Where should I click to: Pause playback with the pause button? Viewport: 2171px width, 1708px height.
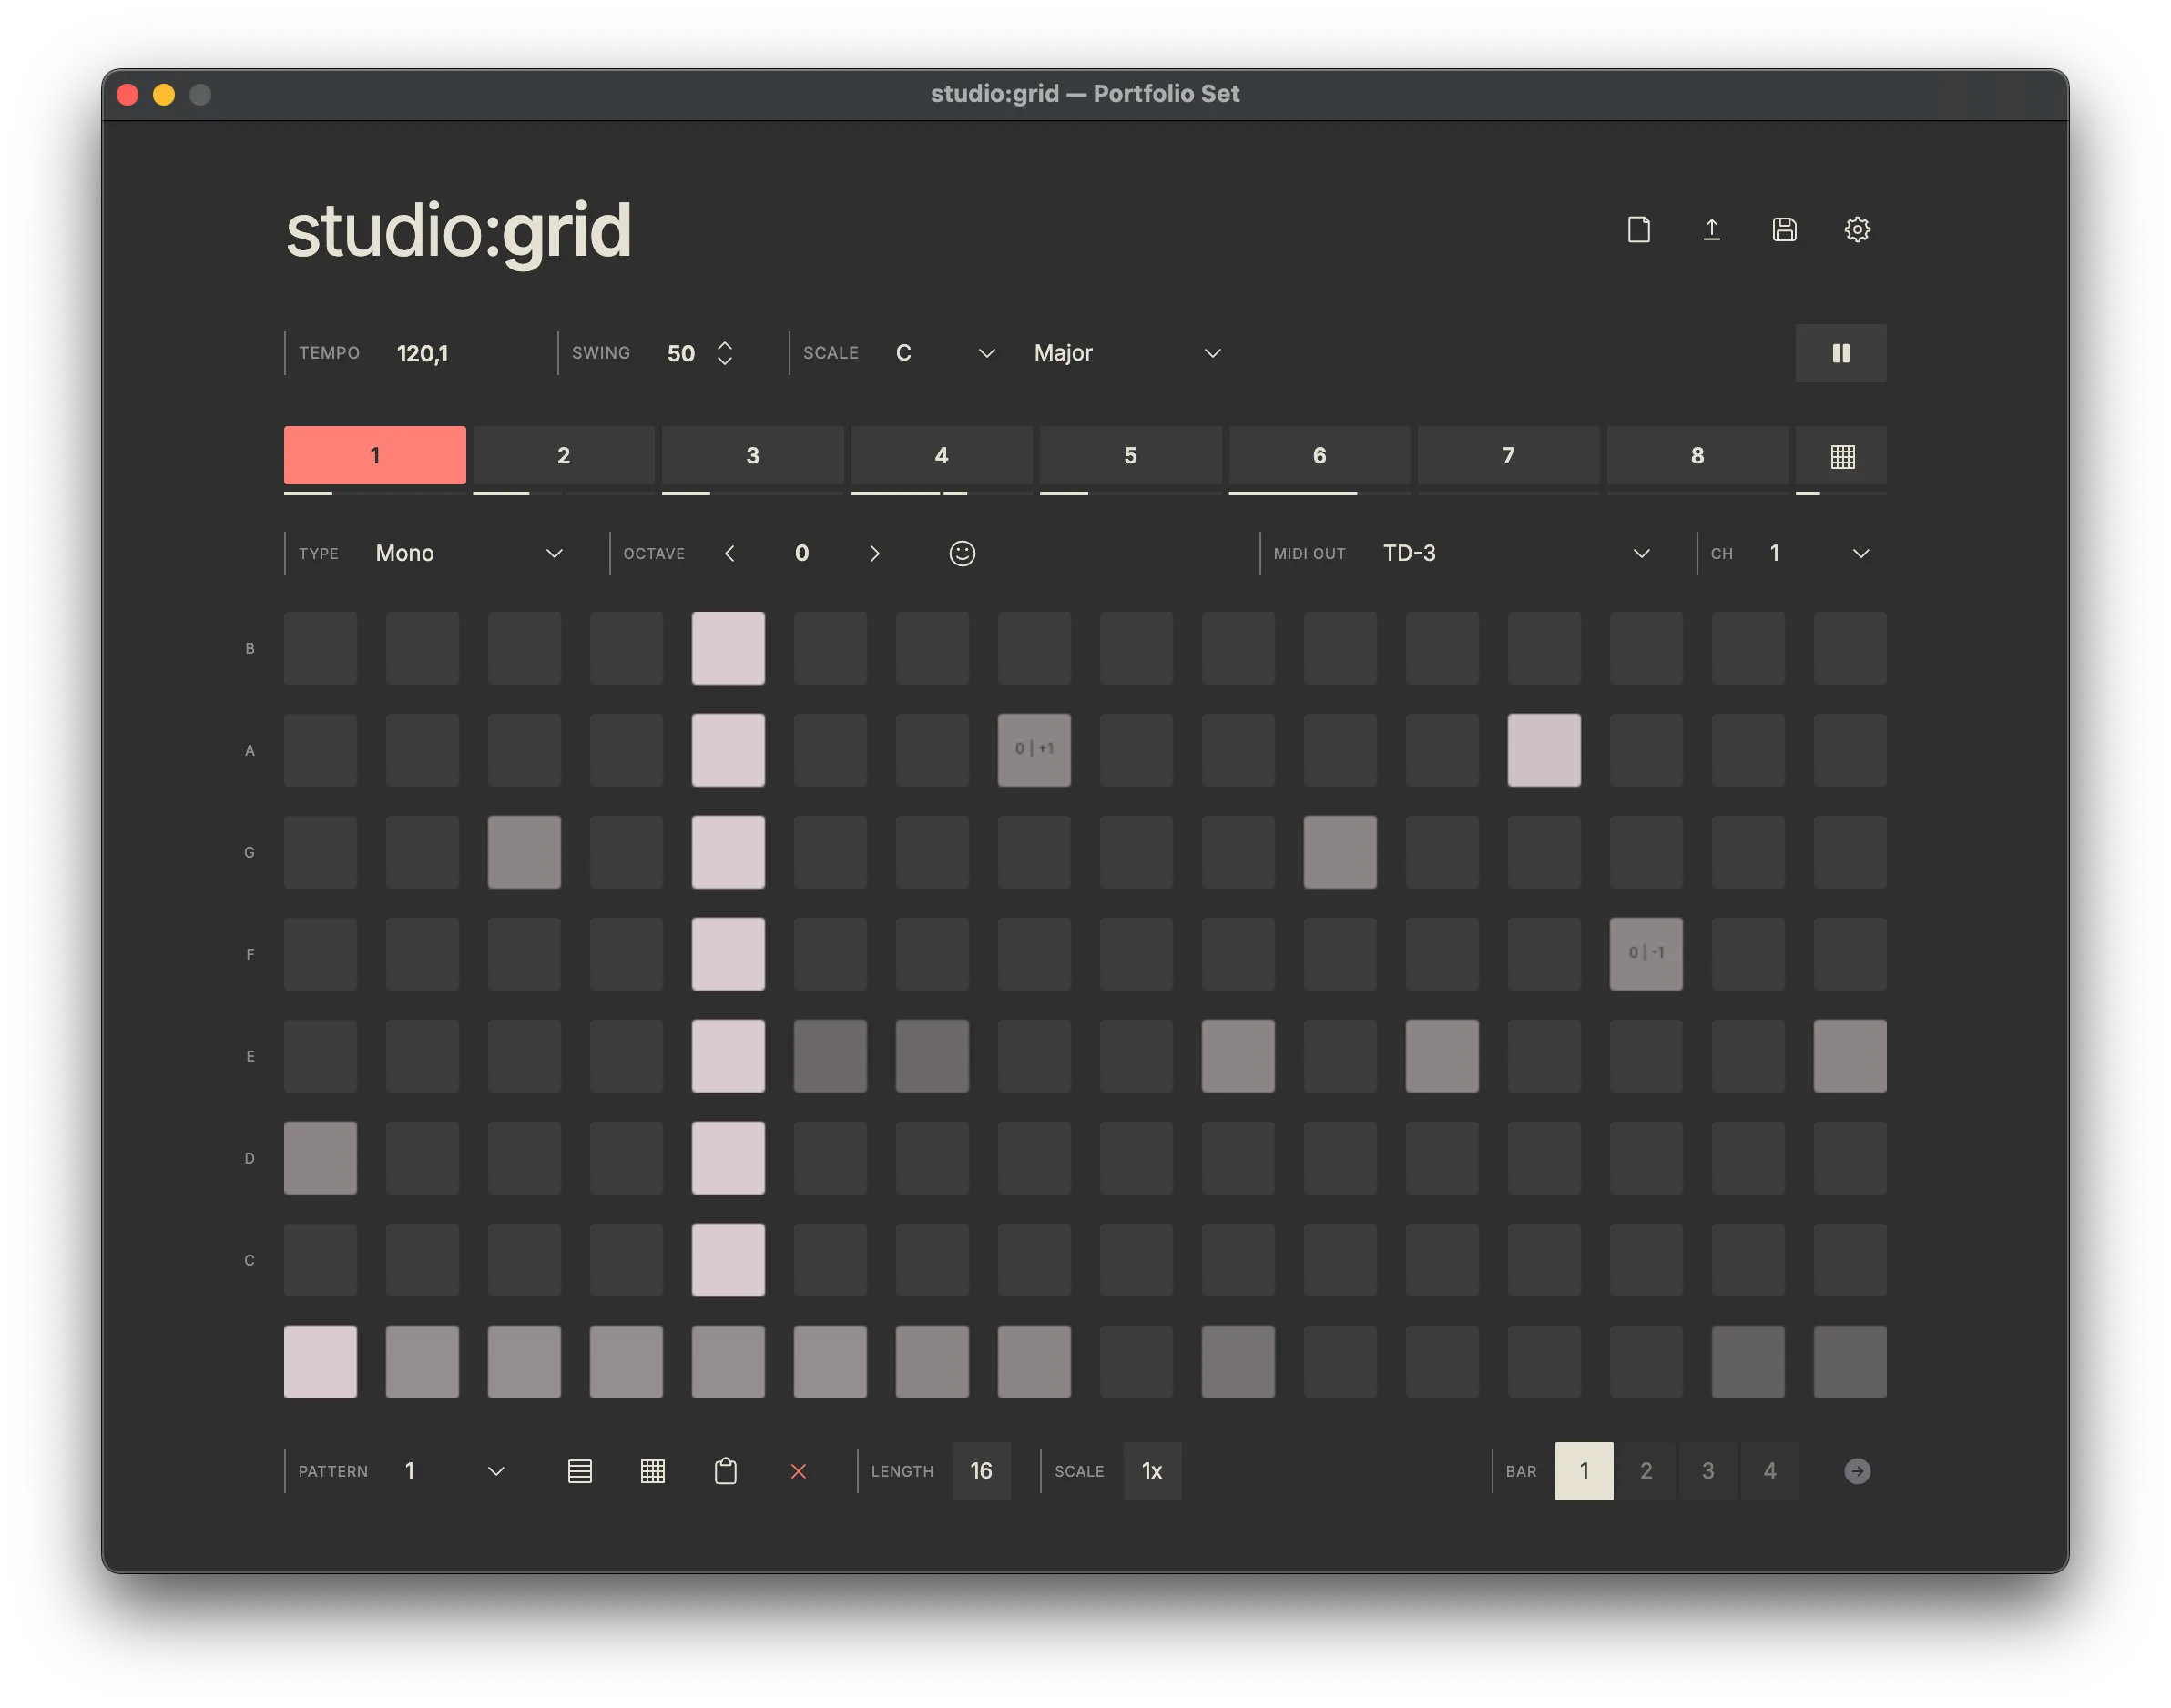(1840, 353)
